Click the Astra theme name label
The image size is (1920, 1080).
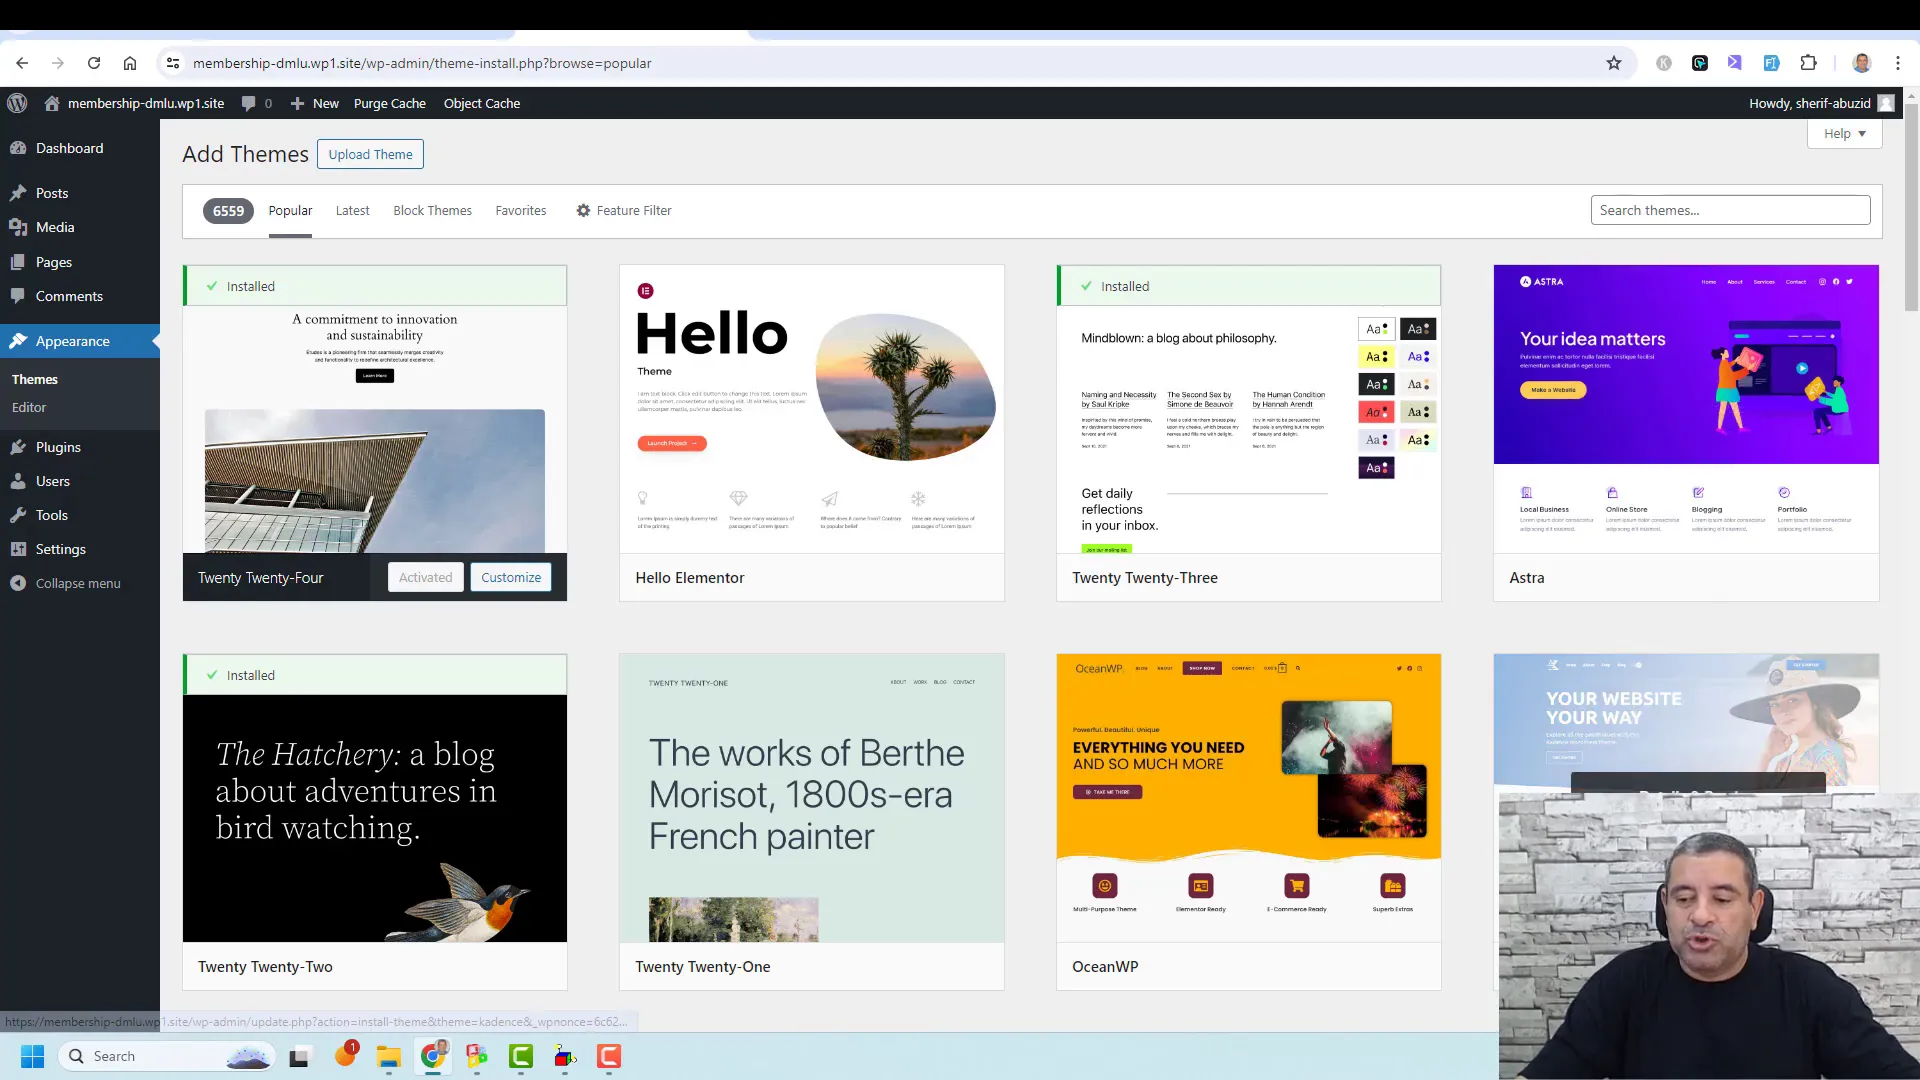[x=1527, y=577]
